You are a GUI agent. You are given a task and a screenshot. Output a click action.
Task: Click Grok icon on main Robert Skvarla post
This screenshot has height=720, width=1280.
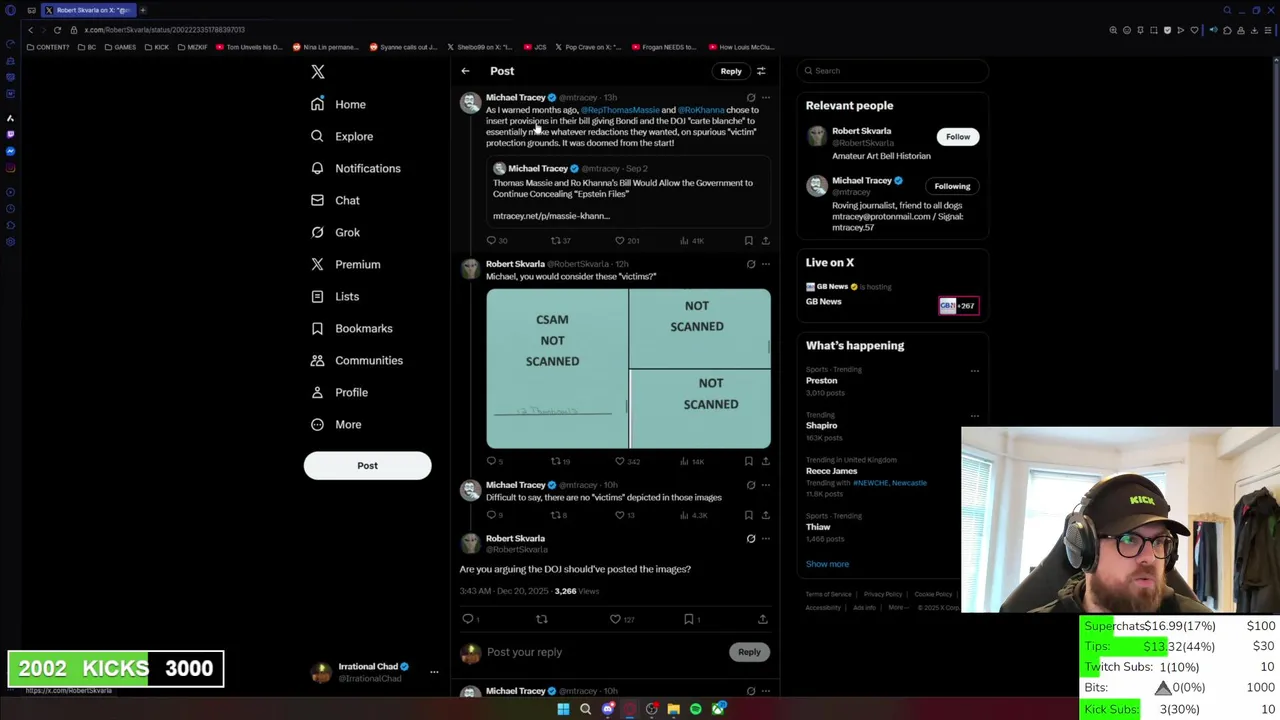click(x=751, y=539)
